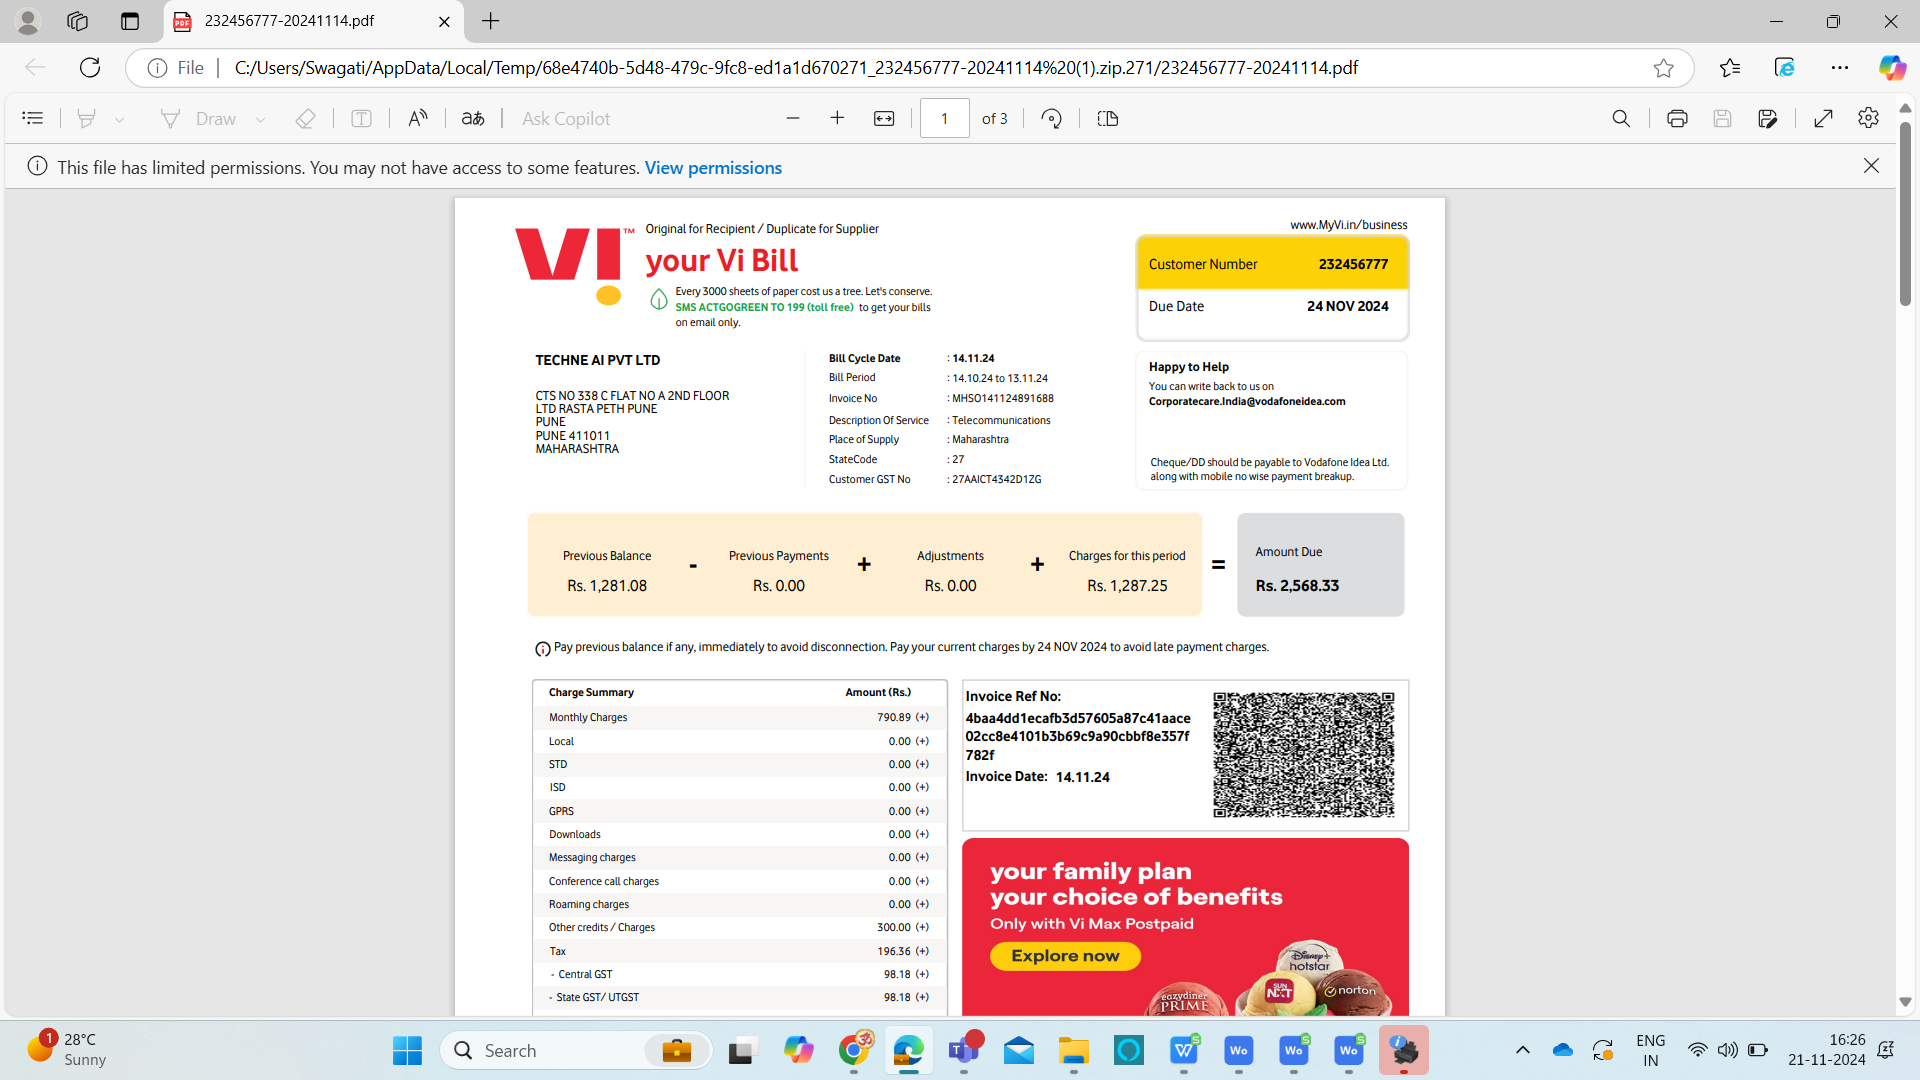
Task: Open the ENG IN language switcher
Action: click(1650, 1050)
